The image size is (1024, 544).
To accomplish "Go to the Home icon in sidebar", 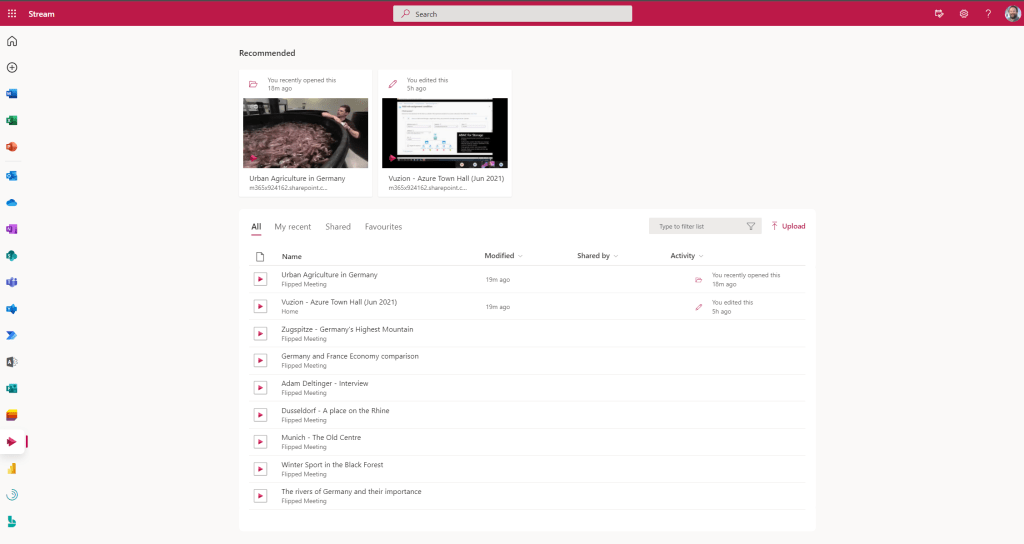I will [x=12, y=41].
